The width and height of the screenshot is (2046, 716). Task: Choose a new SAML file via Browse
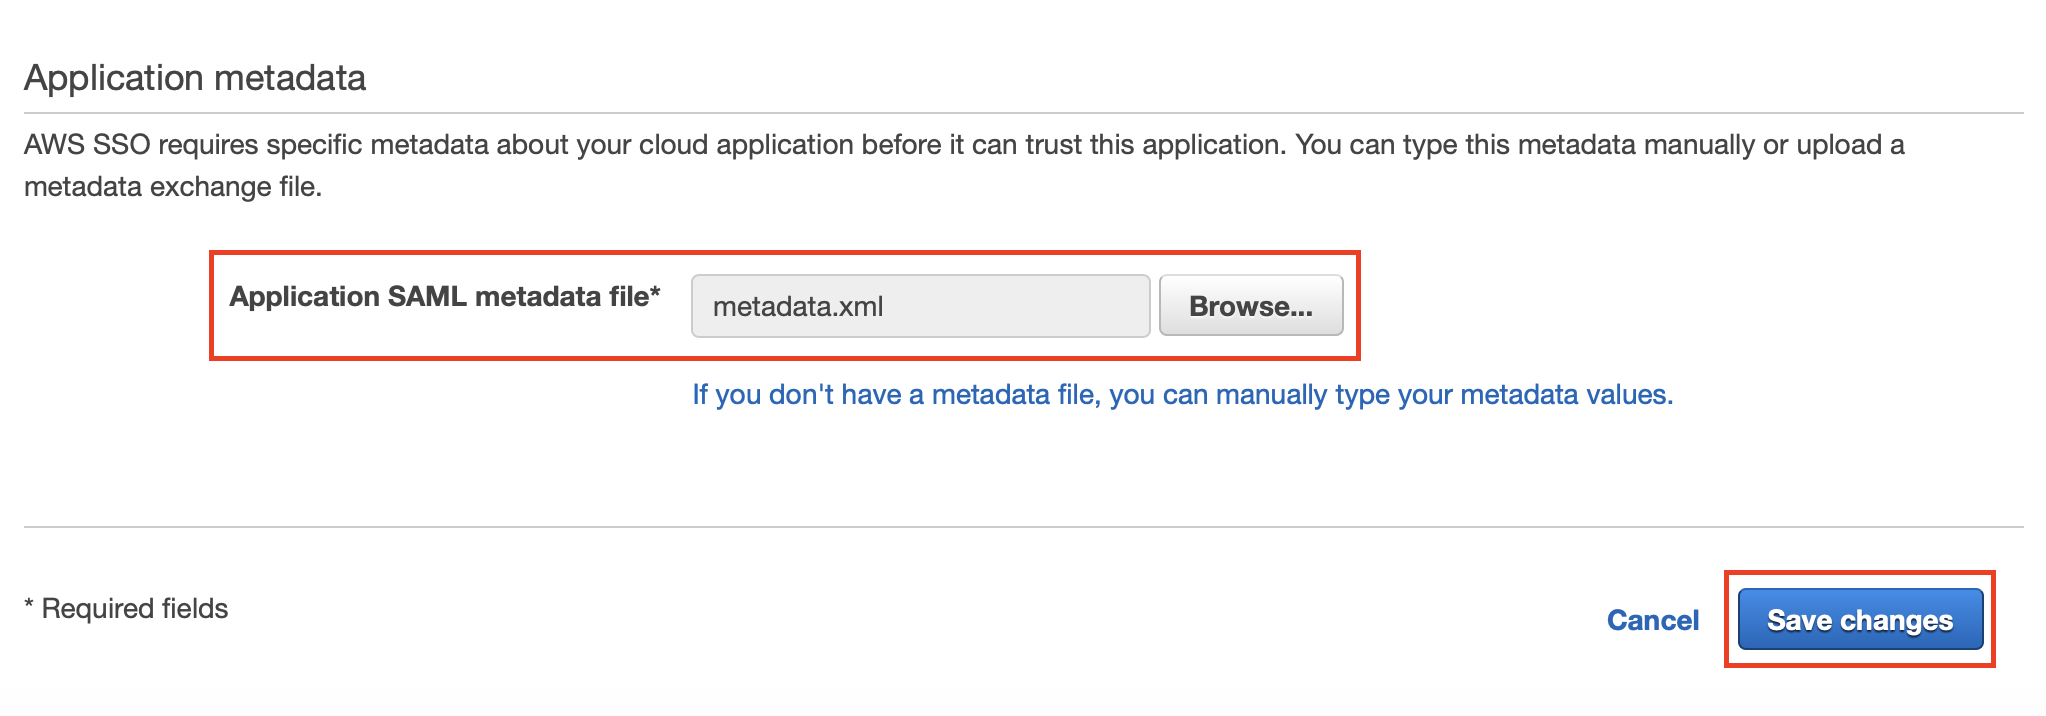click(1251, 306)
